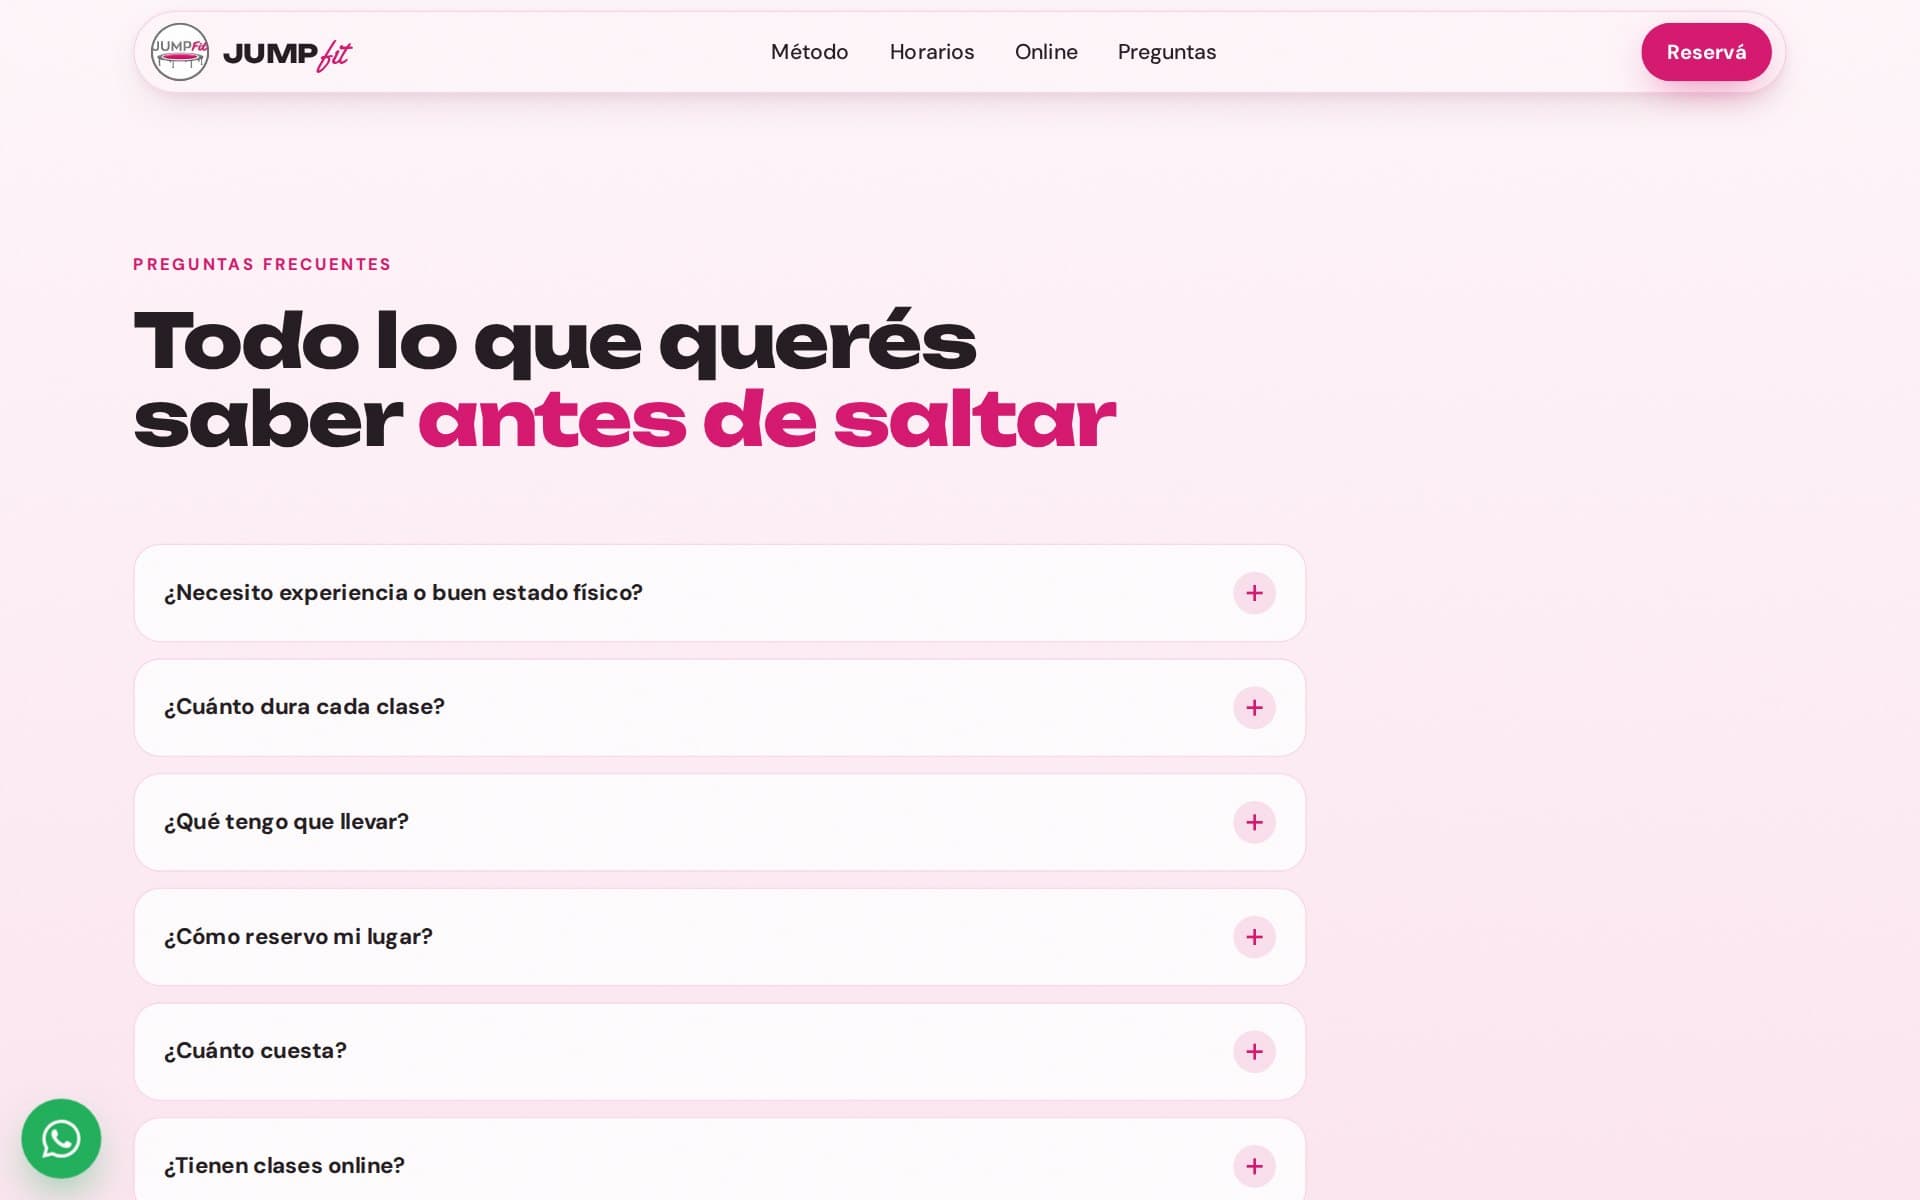Expand plus icon for ¿Cuánto dura cada clase?
Image resolution: width=1920 pixels, height=1200 pixels.
point(1254,708)
